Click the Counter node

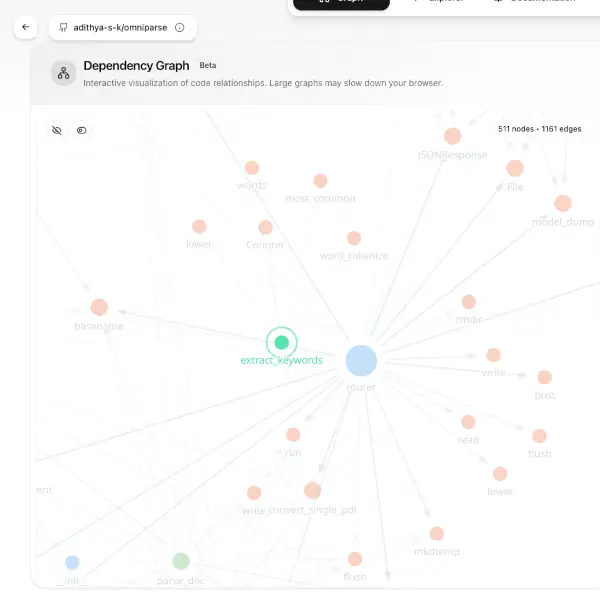coord(265,228)
